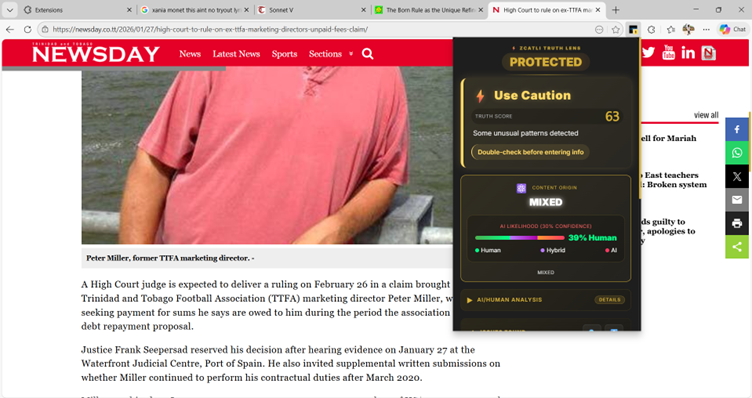Open Newsday's YouTube channel icon
Image resolution: width=752 pixels, height=398 pixels.
point(668,52)
